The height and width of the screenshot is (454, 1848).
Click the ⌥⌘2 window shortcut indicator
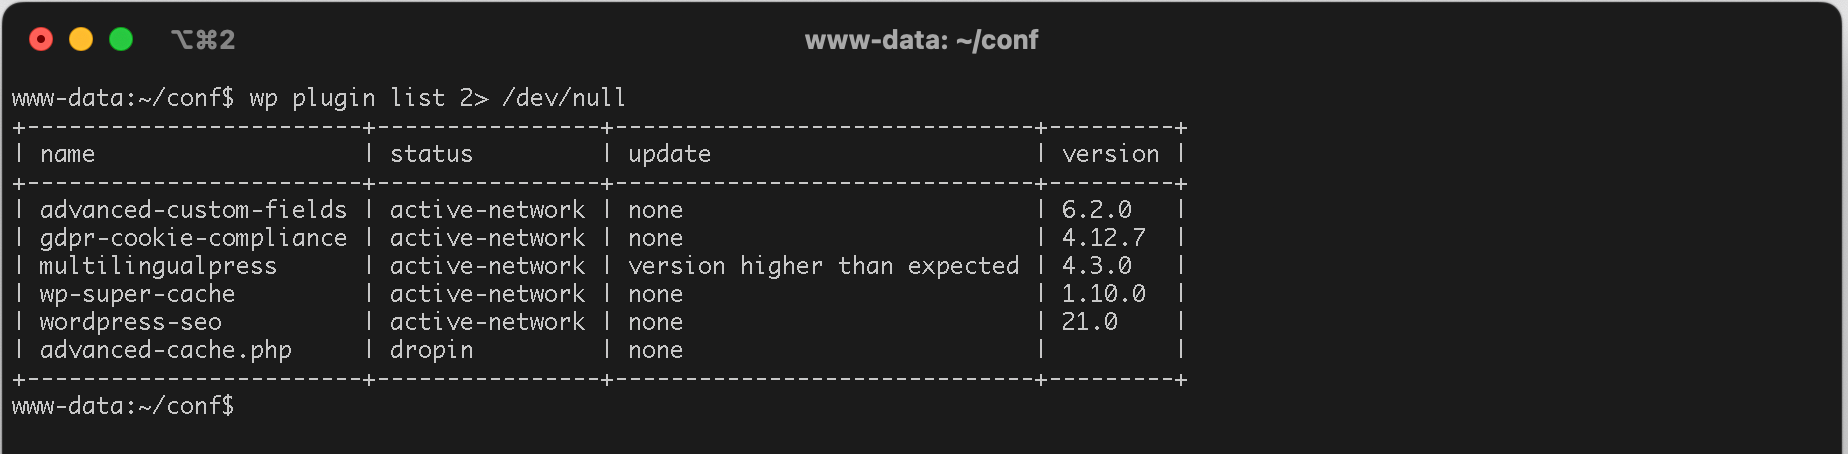pyautogui.click(x=203, y=40)
